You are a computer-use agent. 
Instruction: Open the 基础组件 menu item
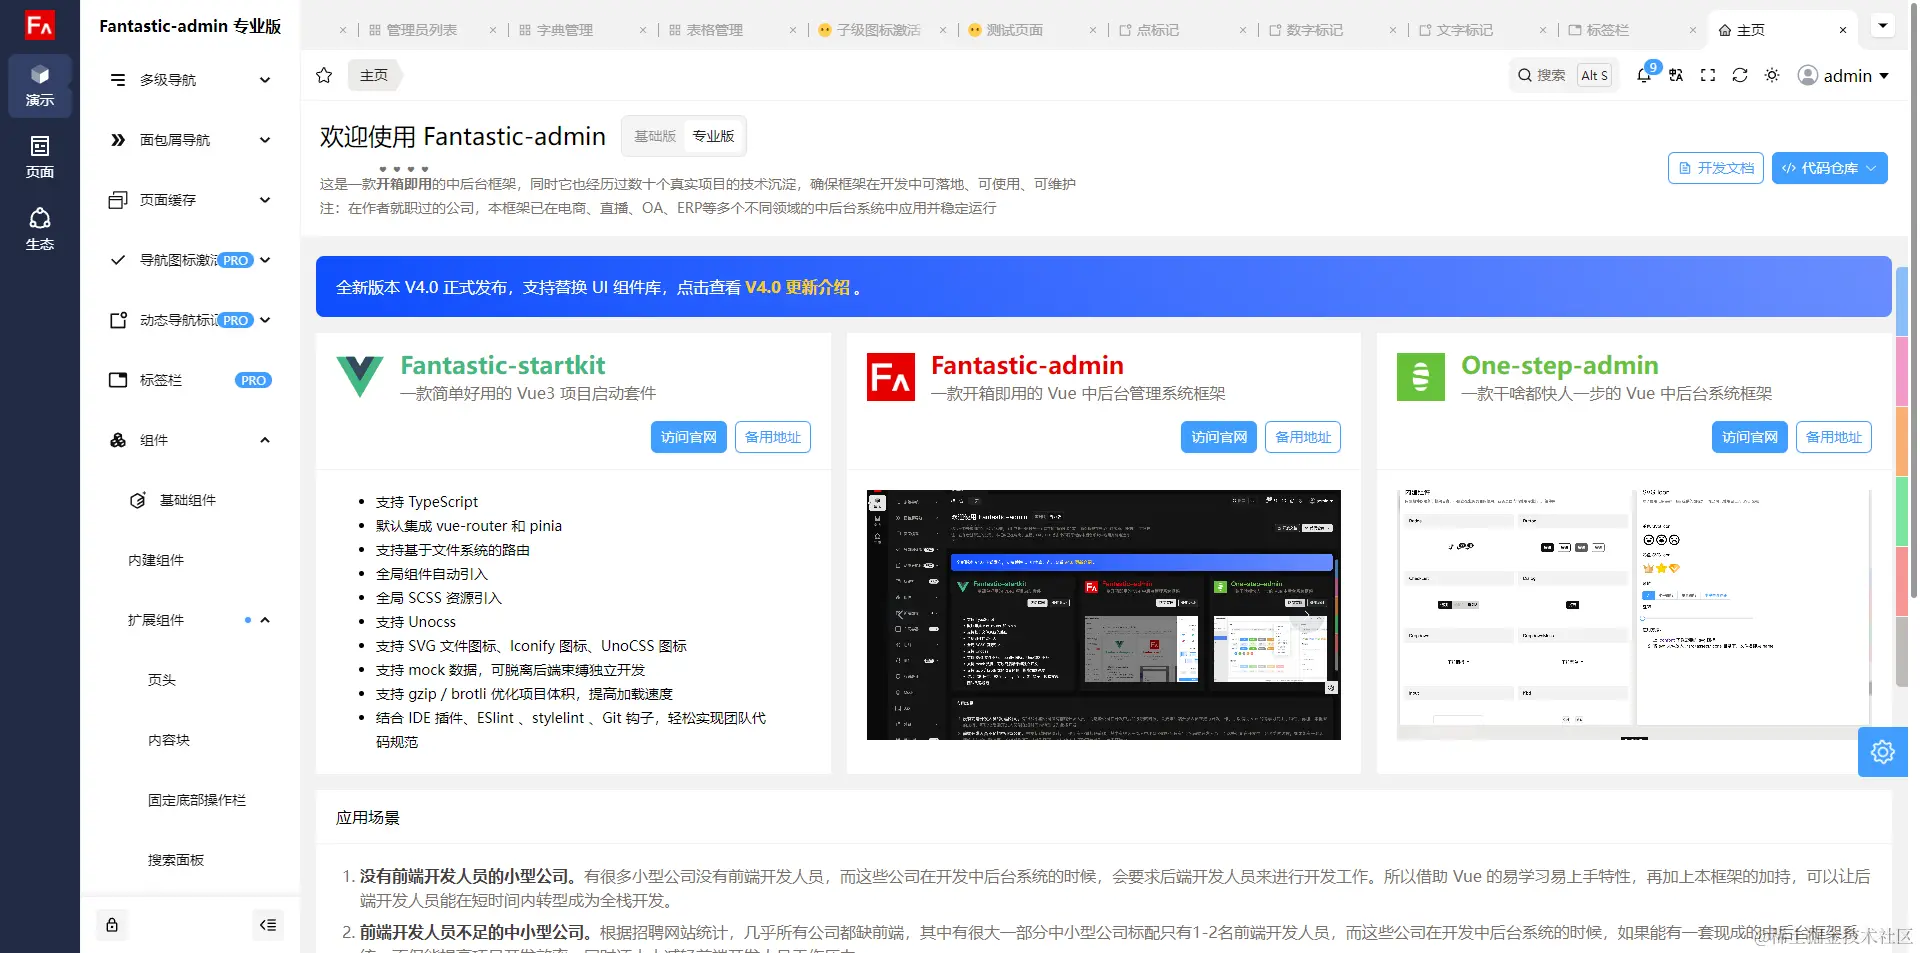(190, 500)
